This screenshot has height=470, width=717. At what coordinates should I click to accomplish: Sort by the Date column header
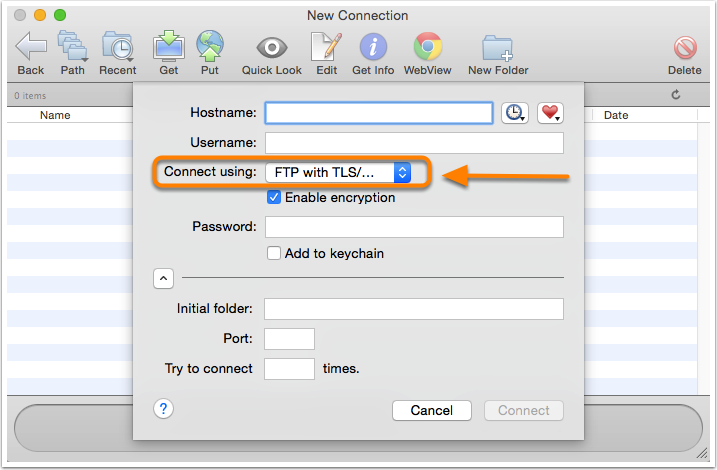(616, 115)
